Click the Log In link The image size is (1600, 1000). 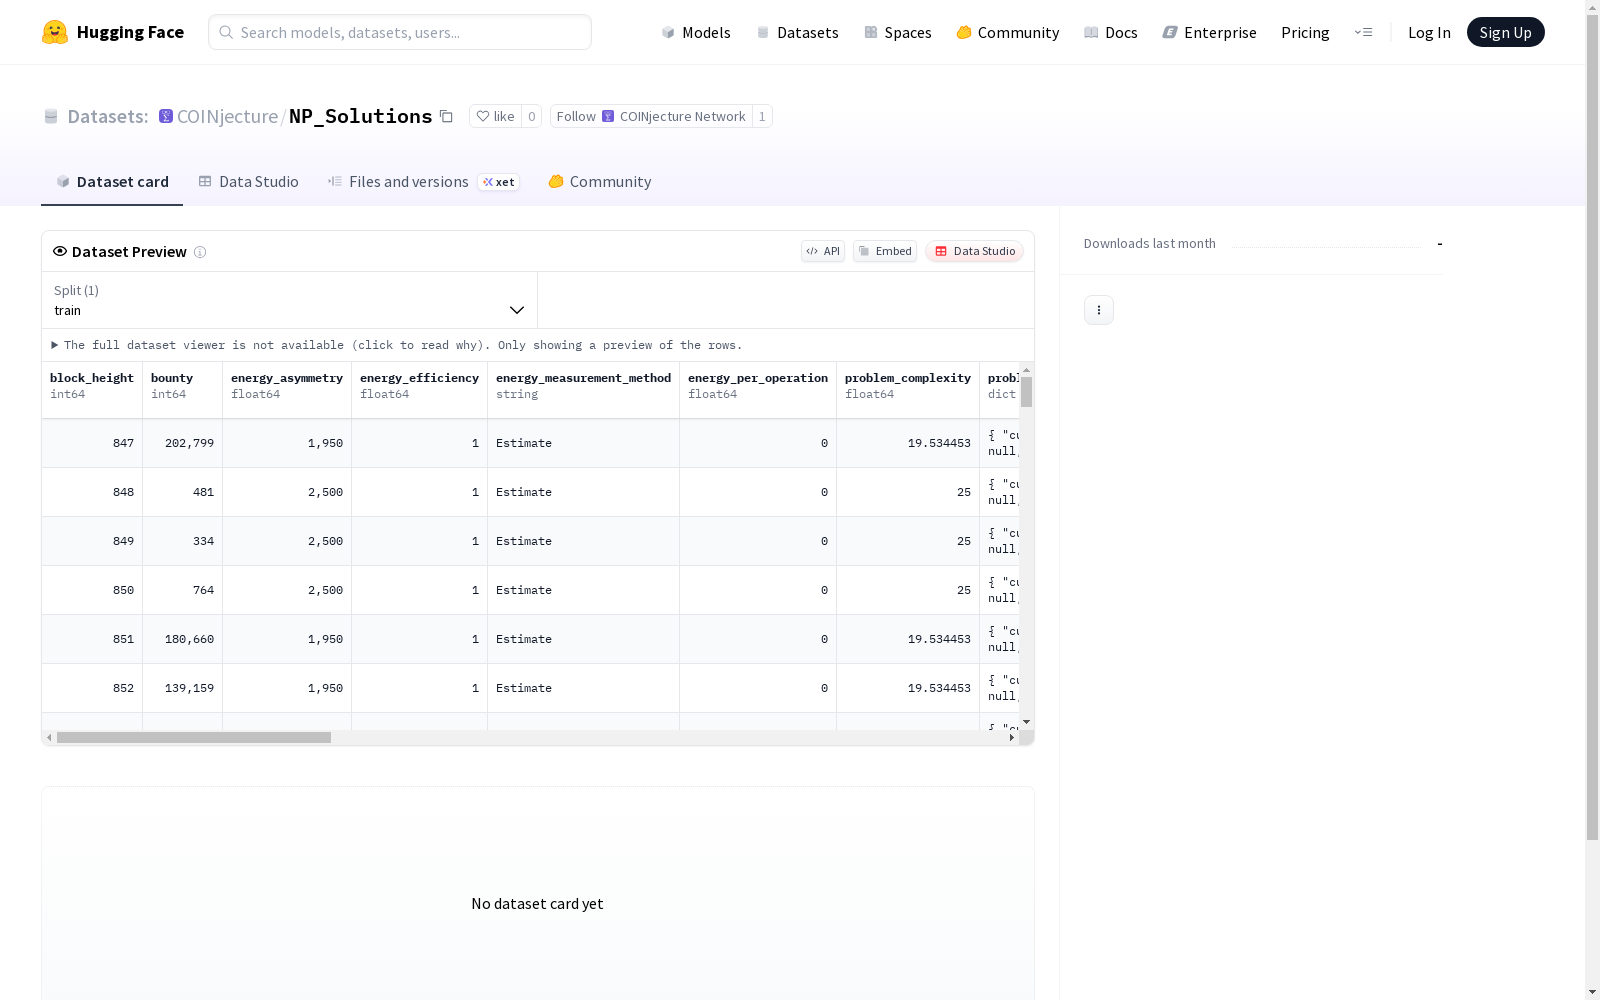point(1429,32)
